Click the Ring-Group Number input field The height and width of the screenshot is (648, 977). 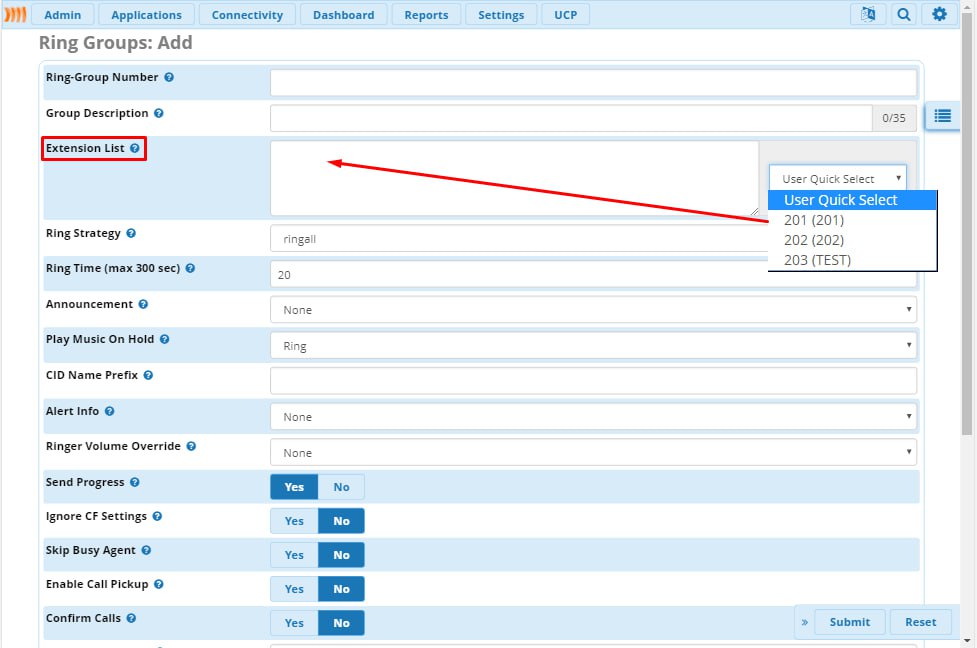(x=593, y=82)
